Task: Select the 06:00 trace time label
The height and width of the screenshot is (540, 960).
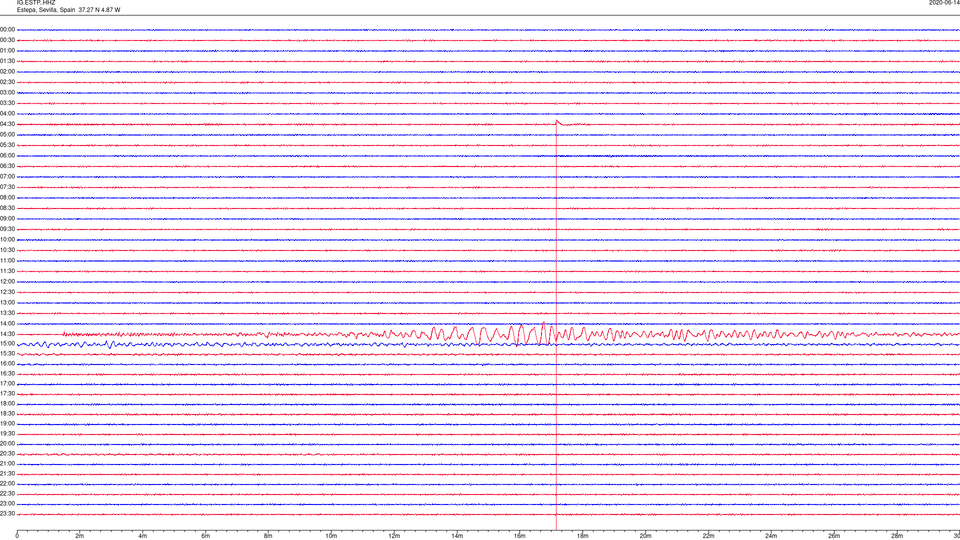Action: pos(7,156)
